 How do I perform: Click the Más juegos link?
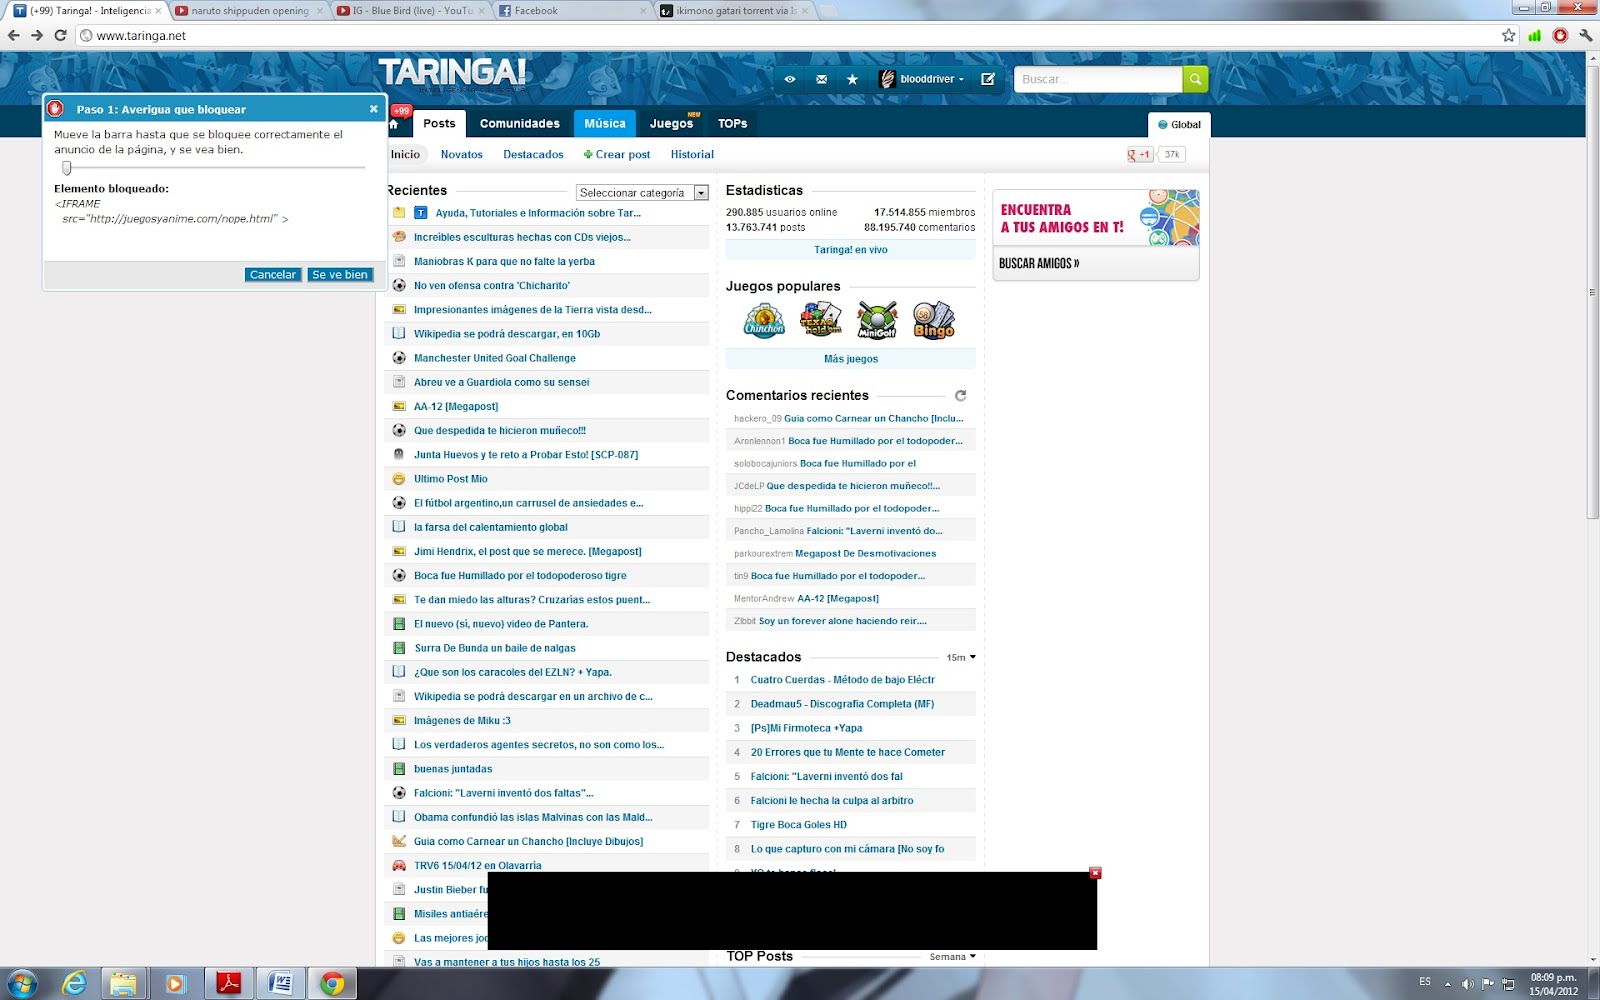[x=851, y=359]
